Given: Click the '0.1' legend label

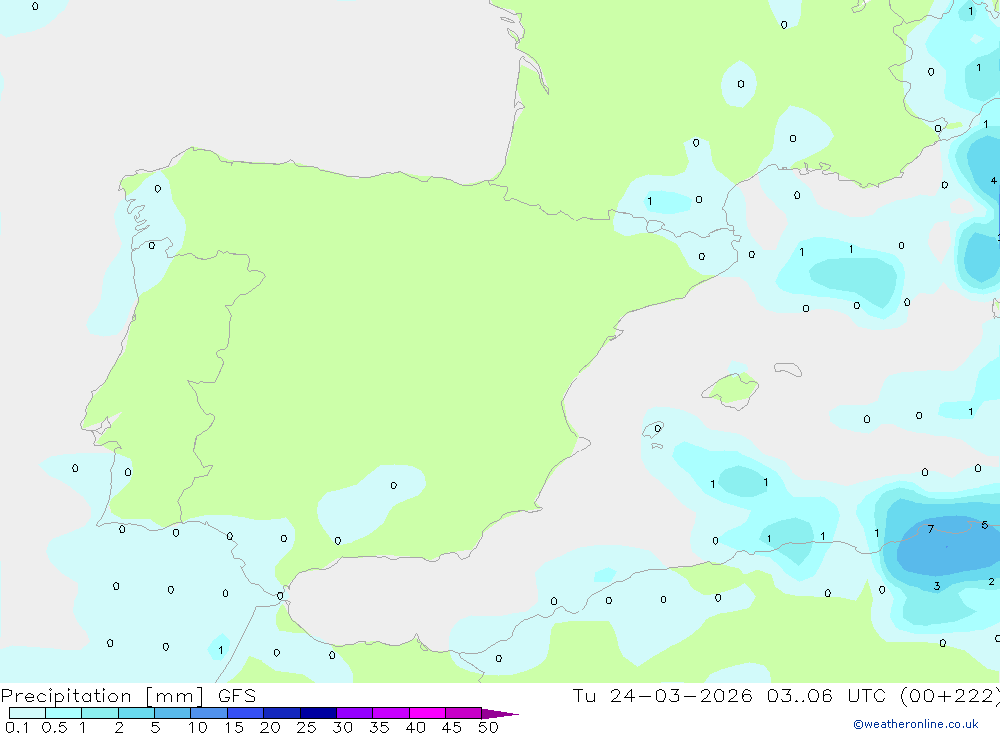Looking at the screenshot, I should pyautogui.click(x=17, y=727).
